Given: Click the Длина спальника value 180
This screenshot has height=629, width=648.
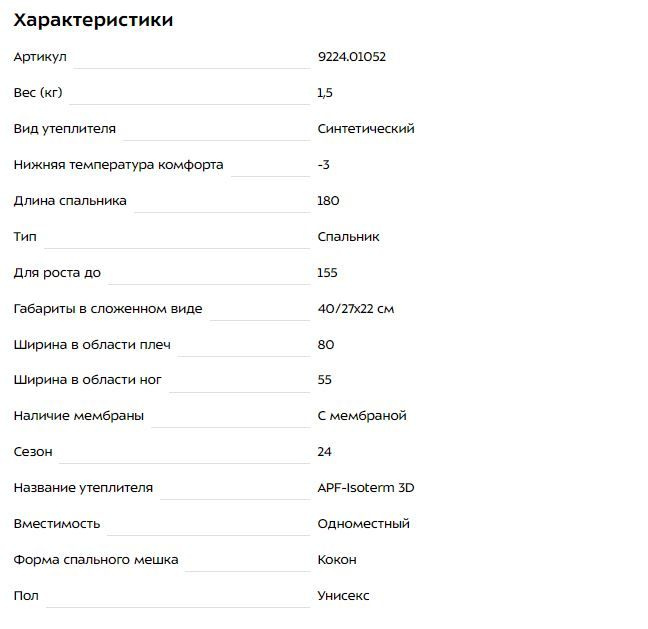Looking at the screenshot, I should coord(328,201).
